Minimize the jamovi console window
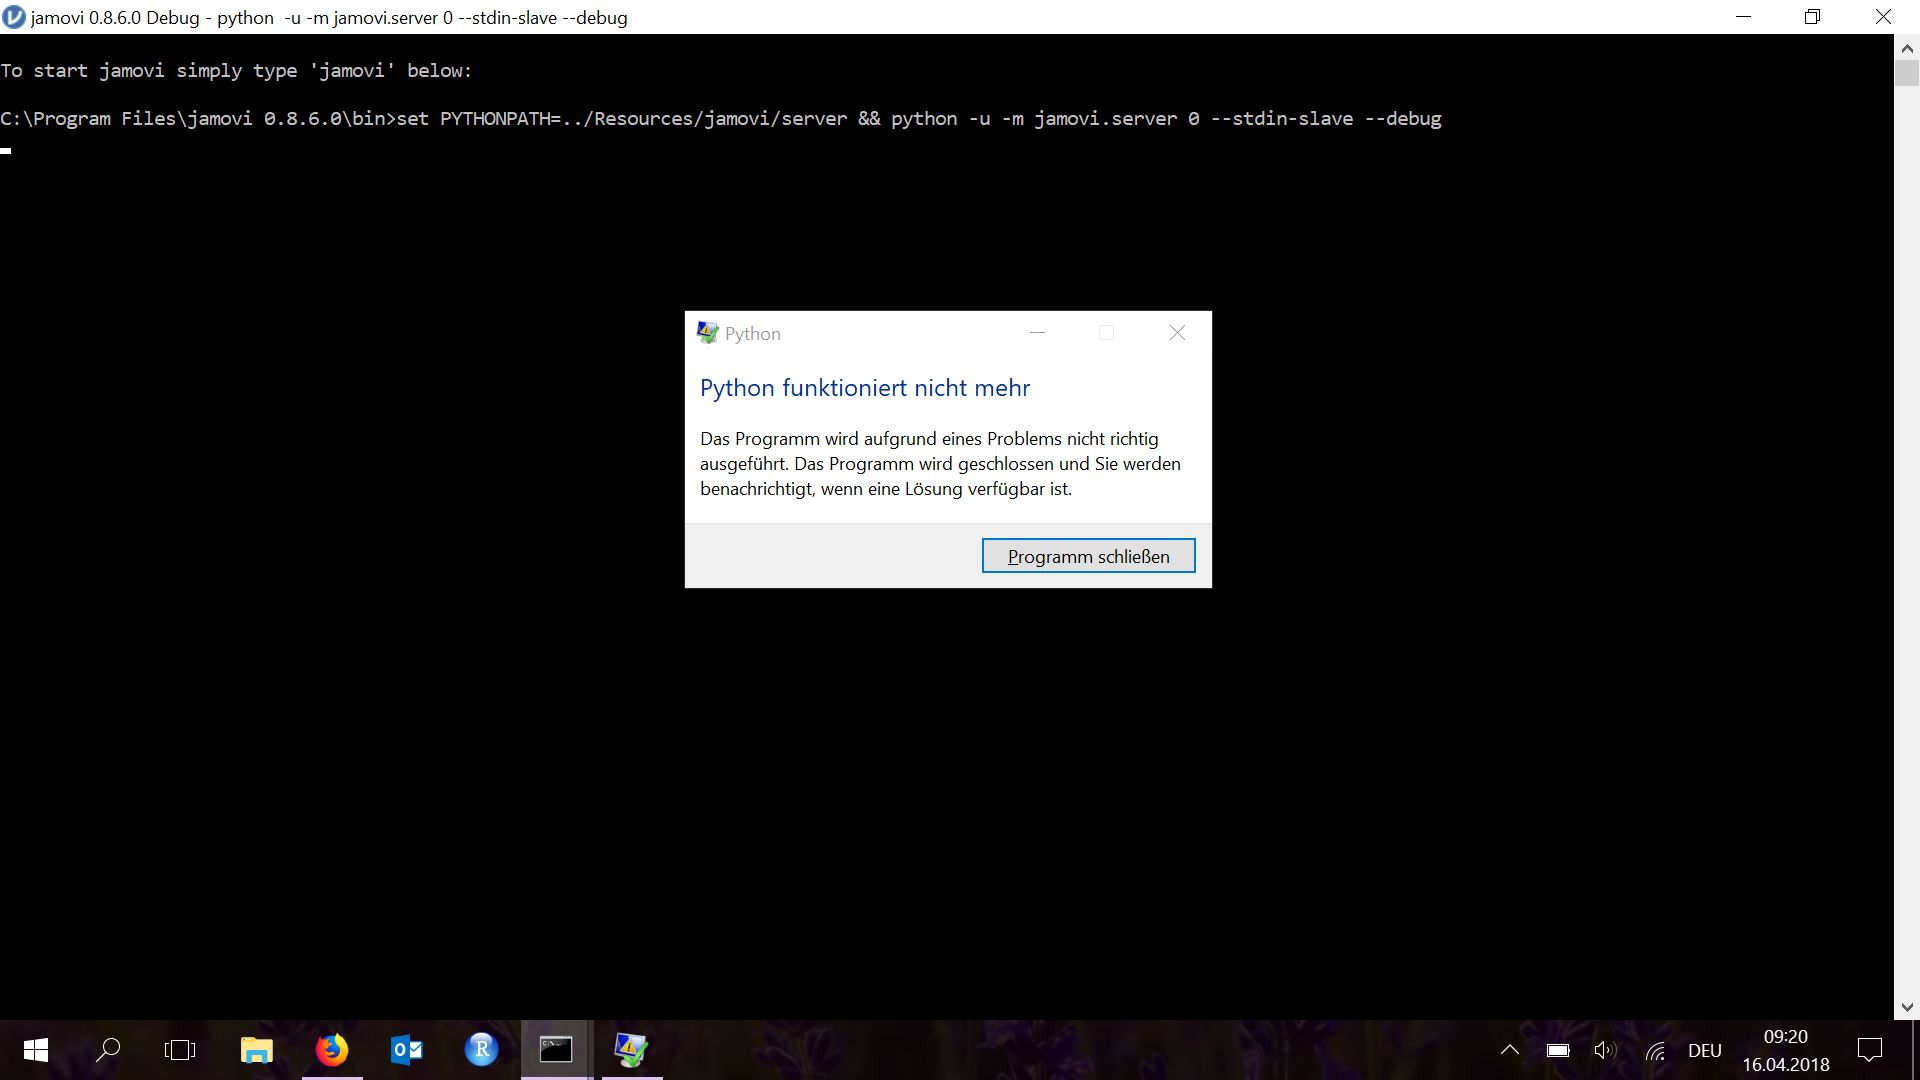1920x1080 pixels. point(1743,17)
